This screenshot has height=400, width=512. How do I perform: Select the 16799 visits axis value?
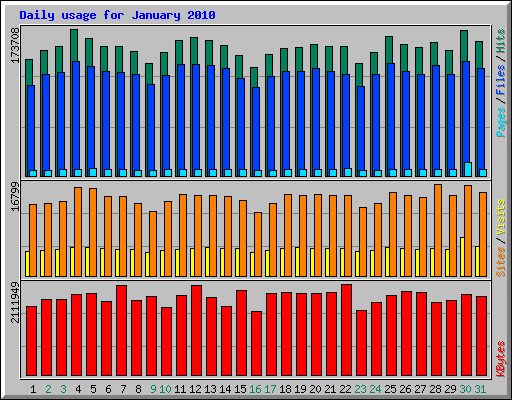tap(15, 196)
